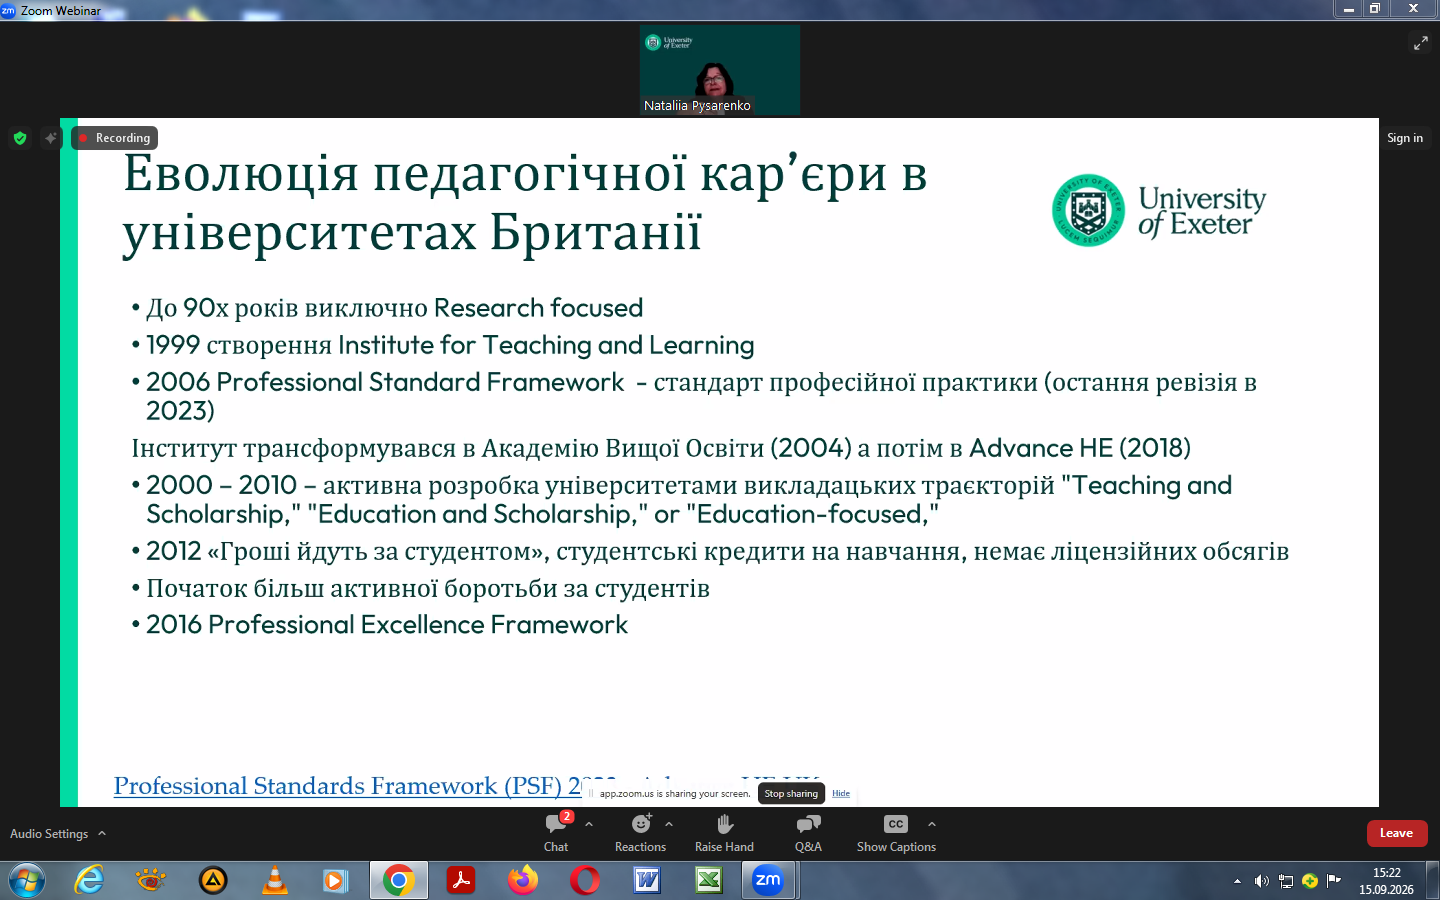
Task: Open Adobe Acrobat from the taskbar
Action: coord(460,881)
